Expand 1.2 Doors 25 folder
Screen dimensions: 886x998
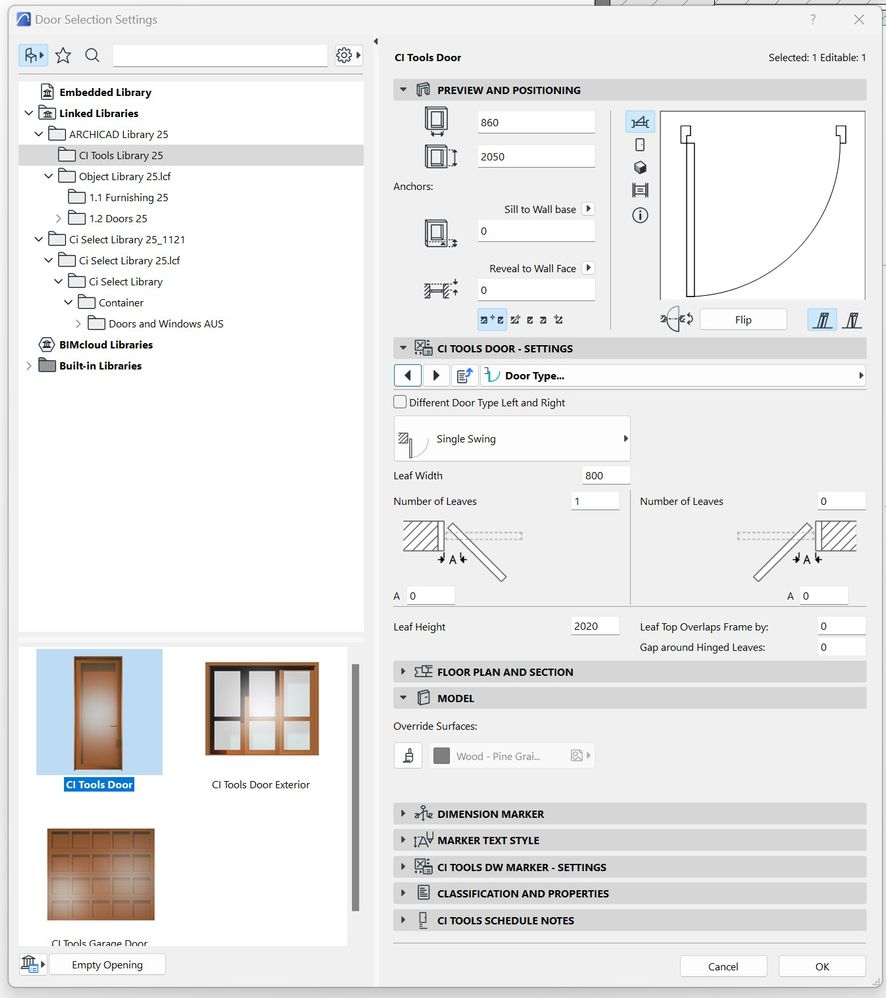tap(59, 218)
